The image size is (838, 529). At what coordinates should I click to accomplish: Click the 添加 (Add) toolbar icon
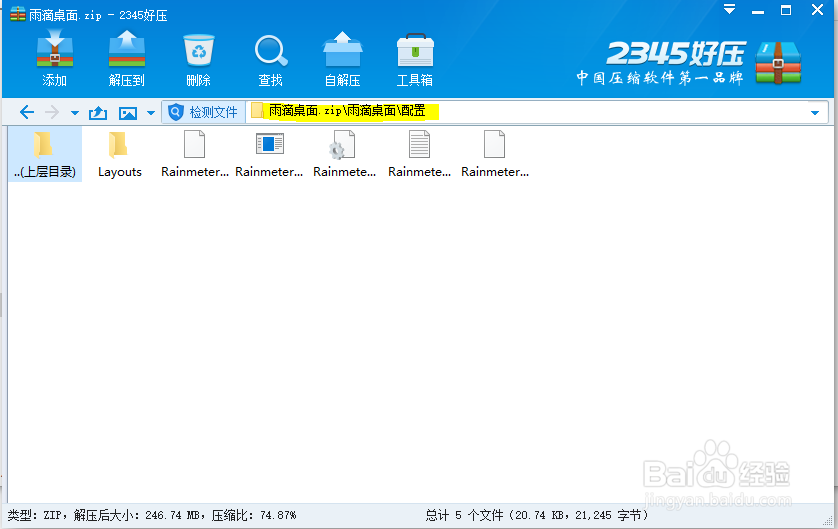[x=55, y=59]
